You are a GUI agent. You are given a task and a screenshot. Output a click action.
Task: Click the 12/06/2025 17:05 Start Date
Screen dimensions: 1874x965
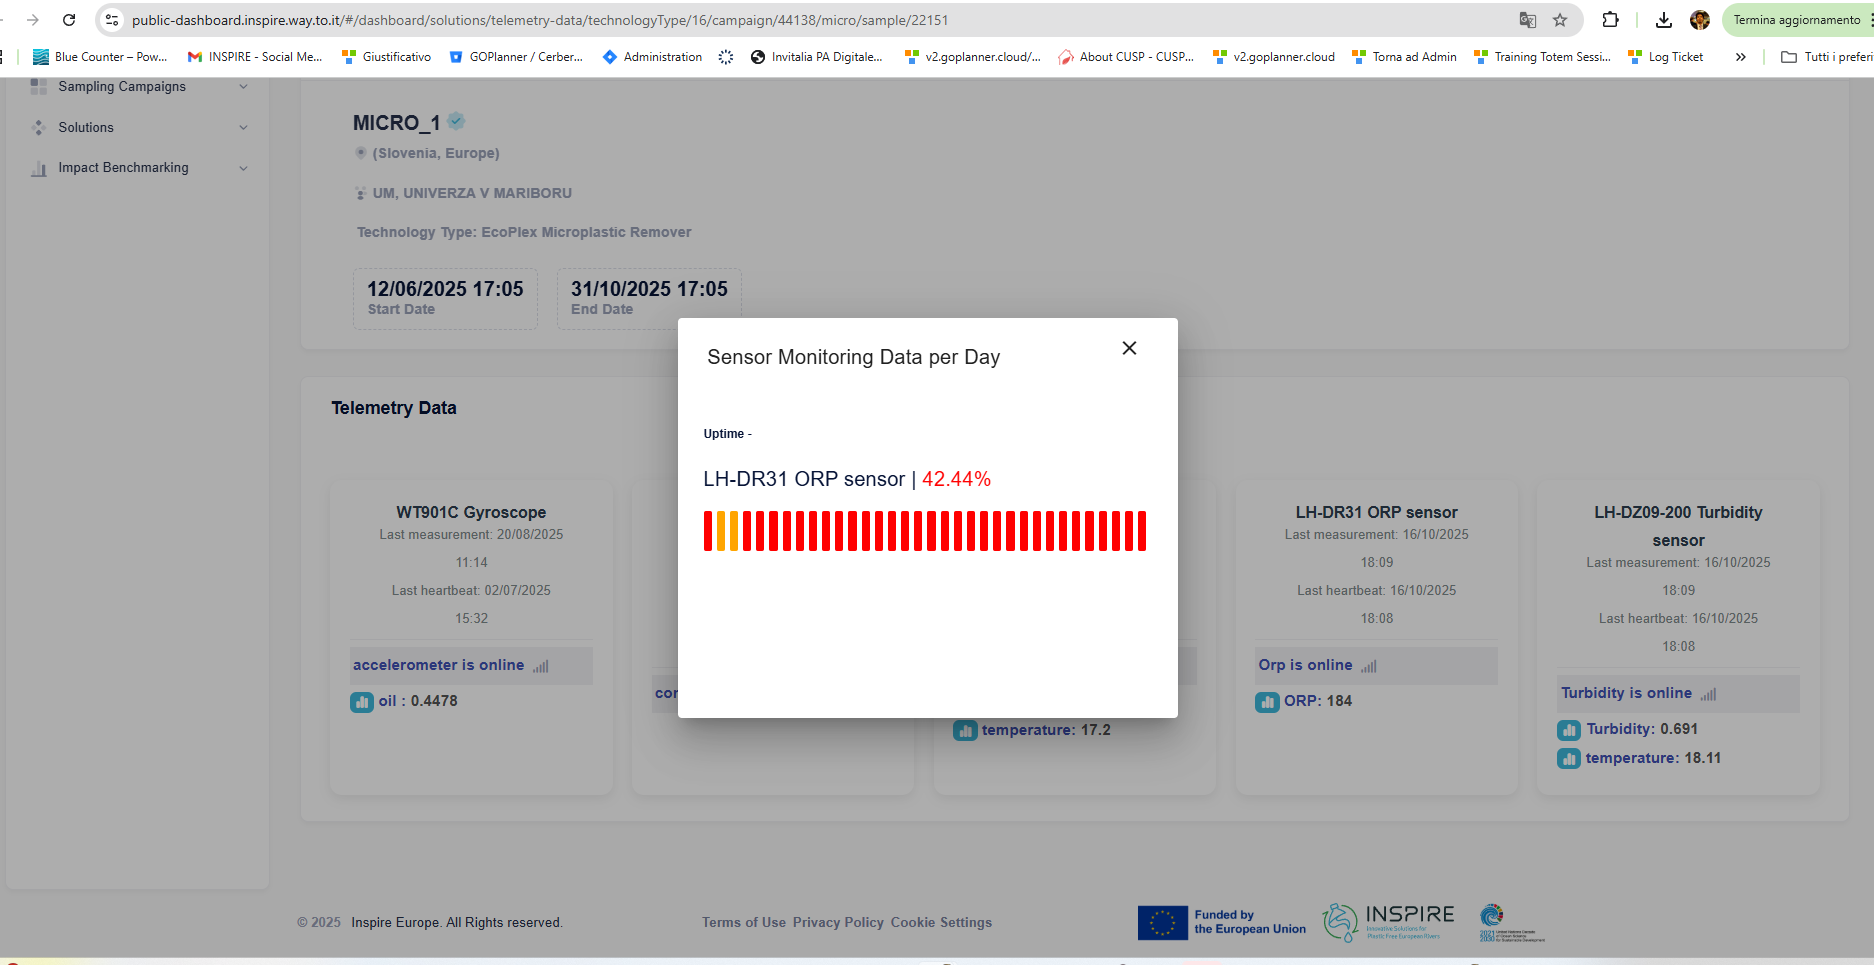click(445, 298)
